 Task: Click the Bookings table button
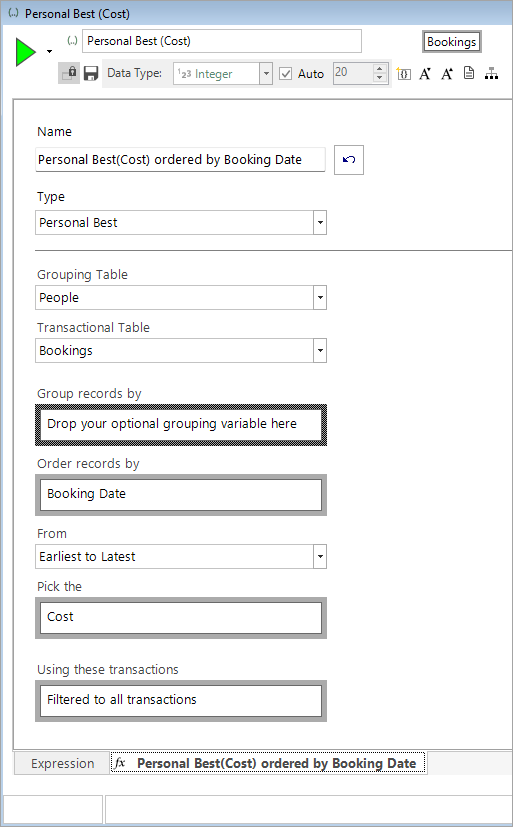(x=452, y=42)
